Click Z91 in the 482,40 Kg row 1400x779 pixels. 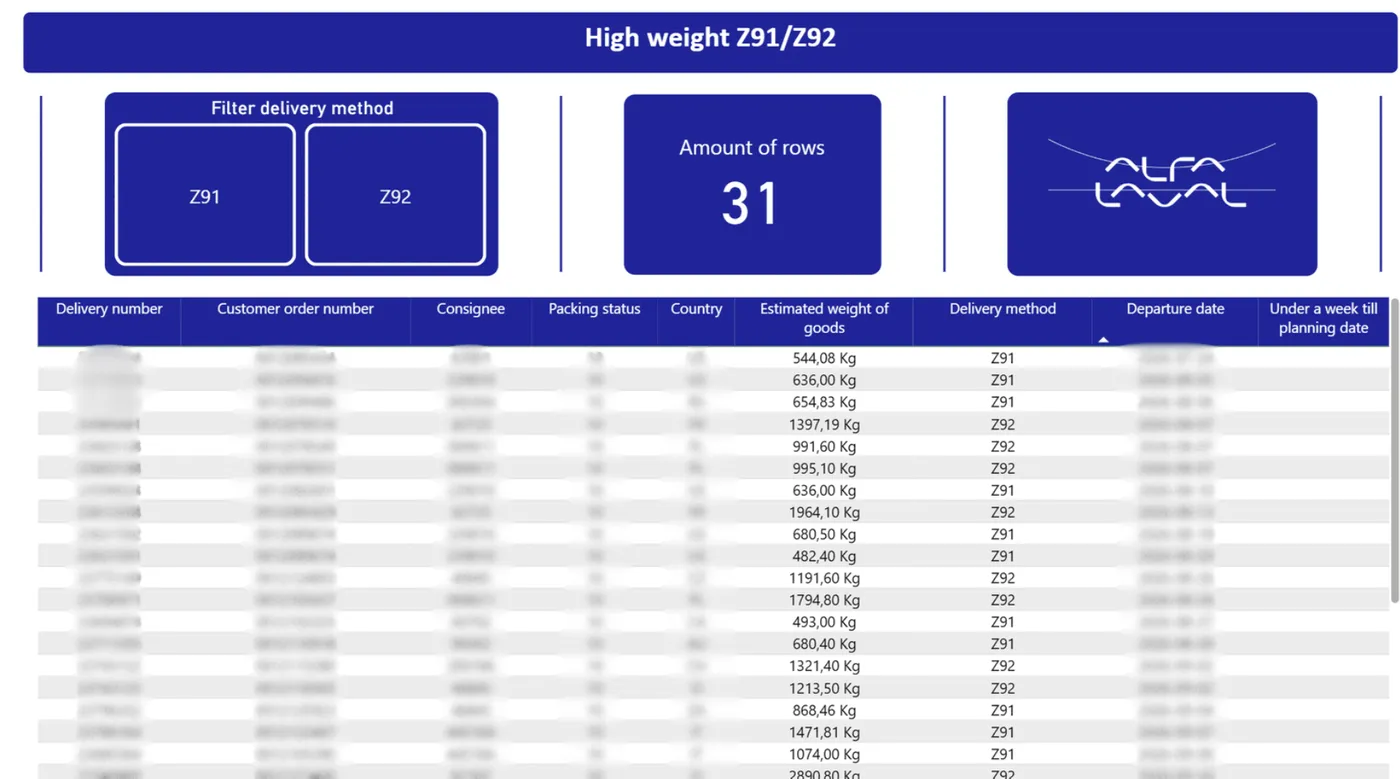tap(1002, 556)
